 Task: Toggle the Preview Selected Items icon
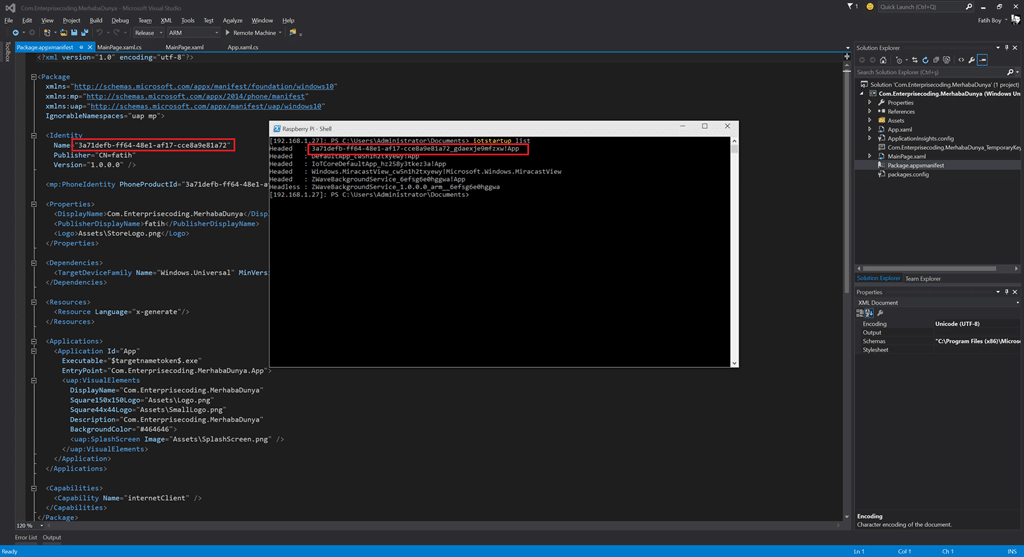pos(982,60)
